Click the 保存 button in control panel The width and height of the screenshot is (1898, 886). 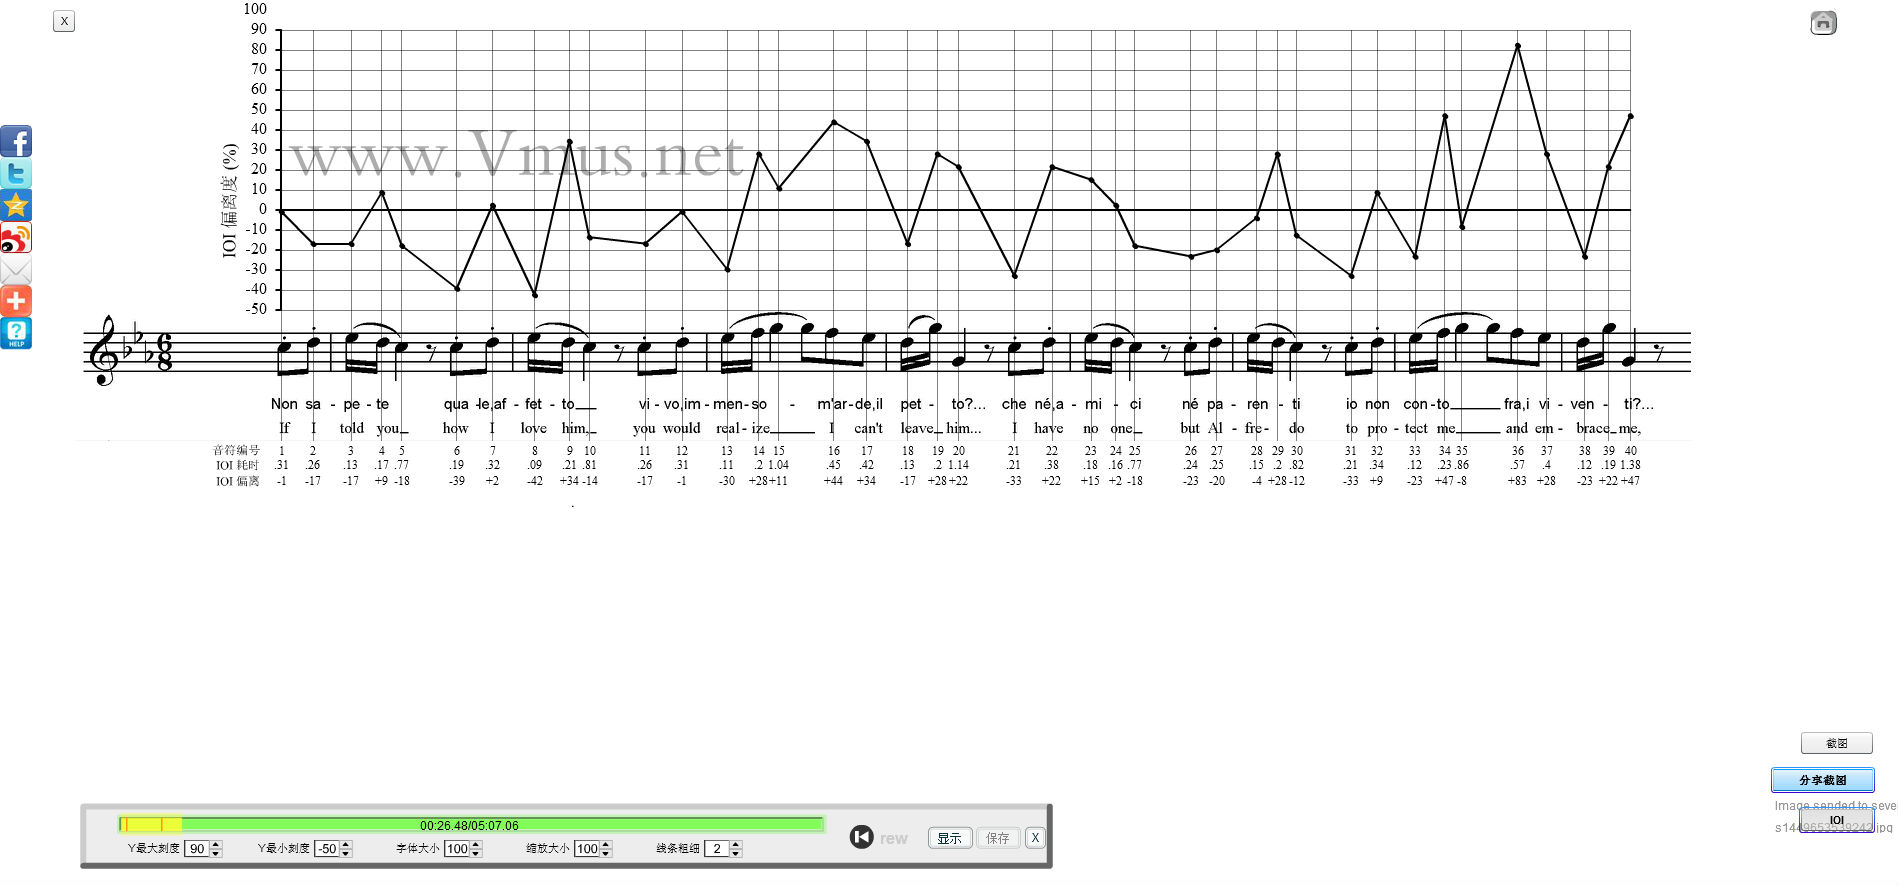[997, 838]
